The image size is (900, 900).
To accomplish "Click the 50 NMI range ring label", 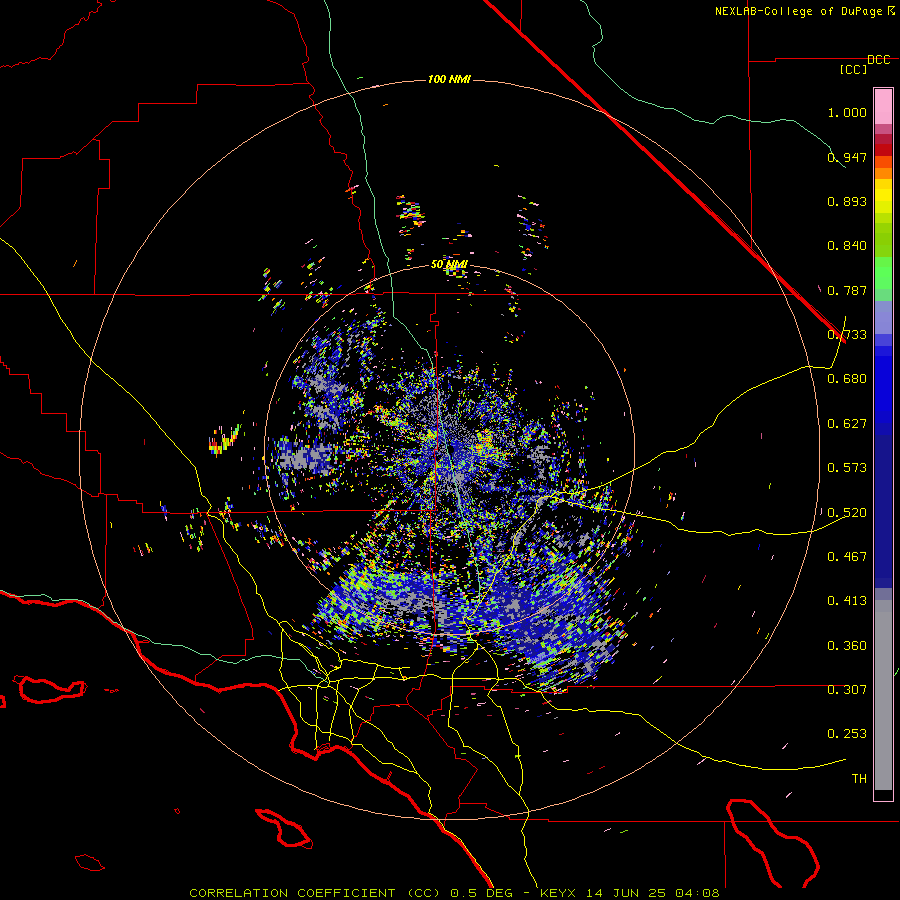I will click(449, 265).
